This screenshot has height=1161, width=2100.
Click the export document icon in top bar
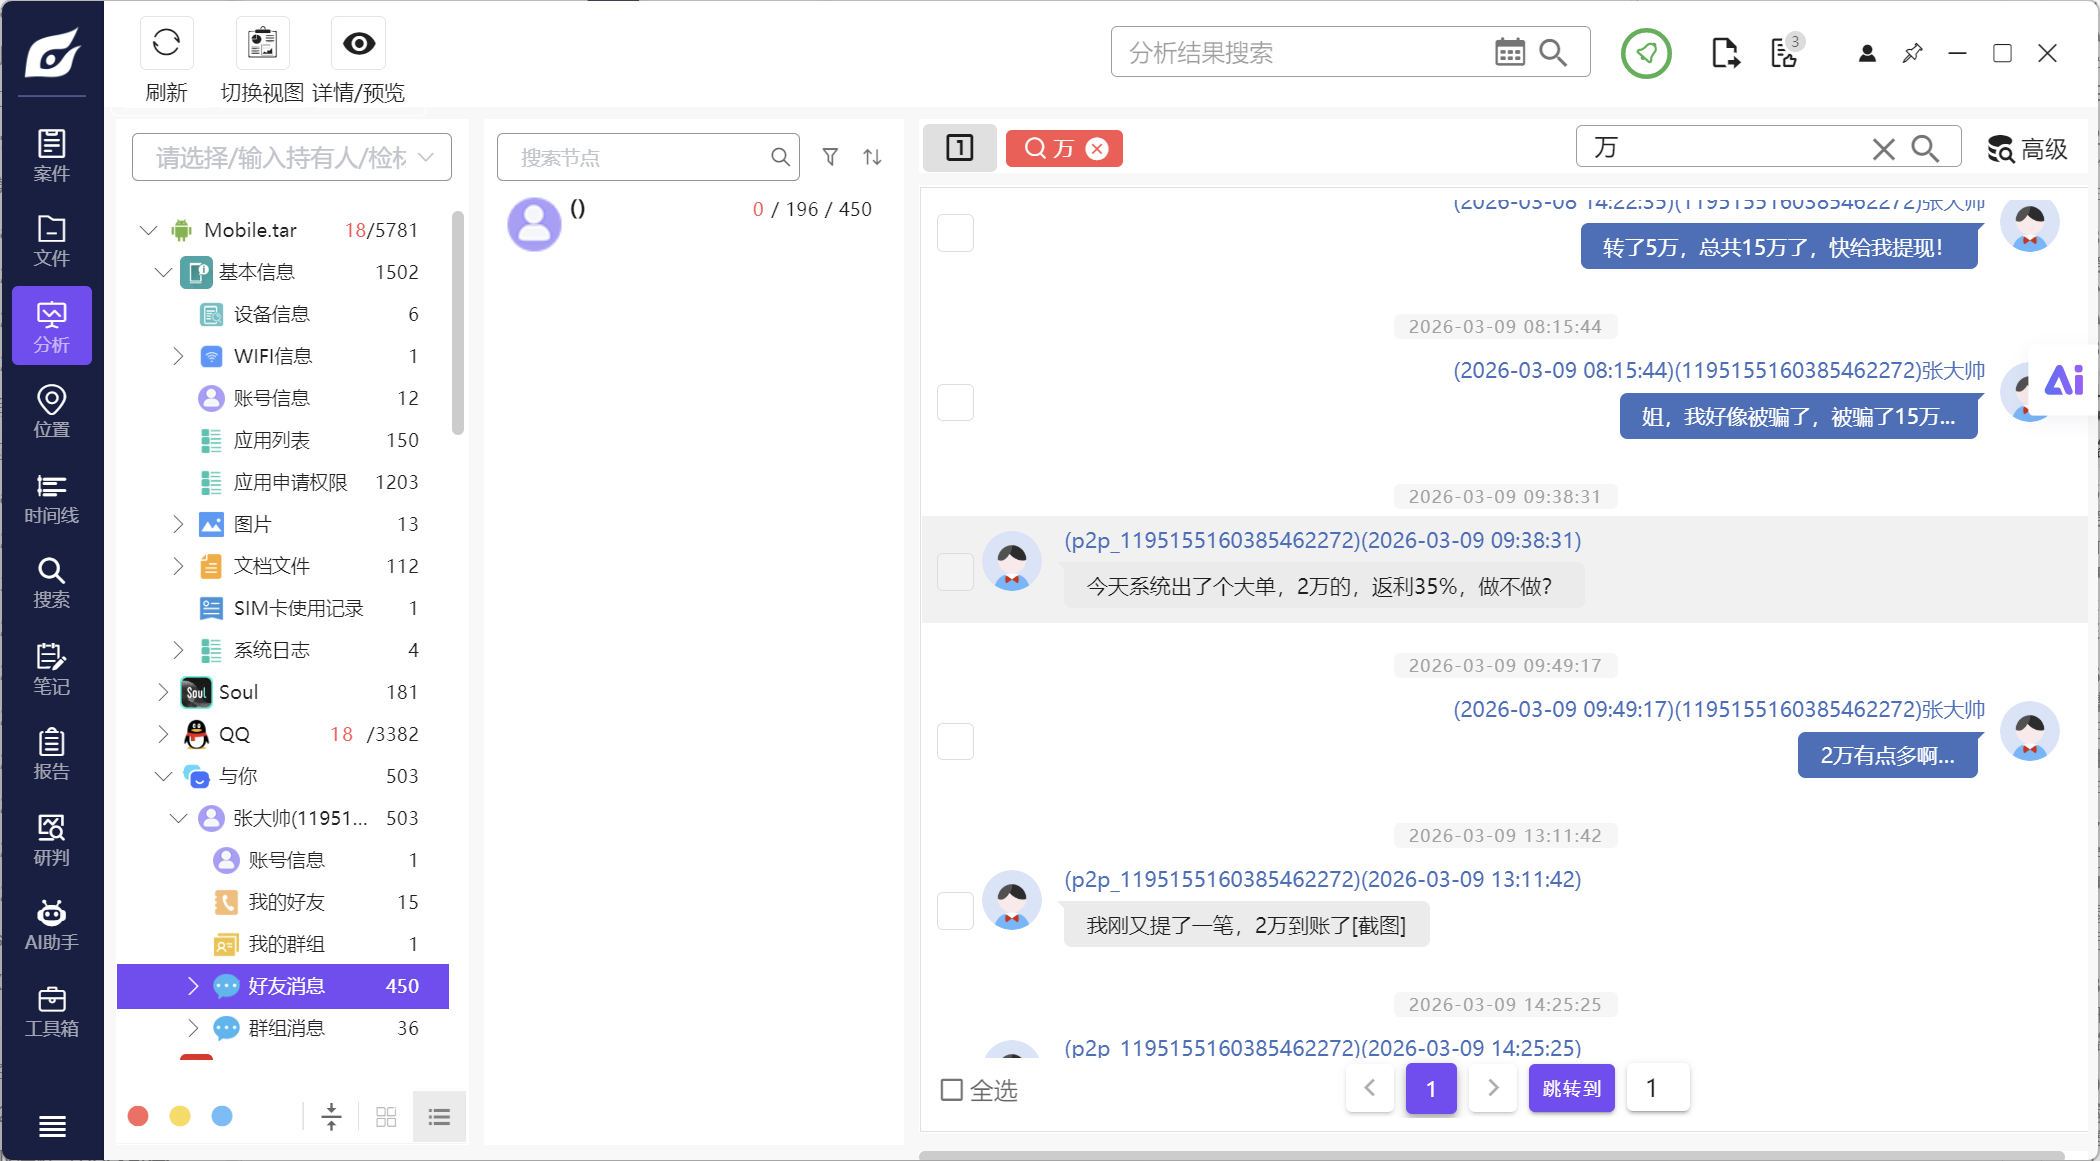[1725, 53]
